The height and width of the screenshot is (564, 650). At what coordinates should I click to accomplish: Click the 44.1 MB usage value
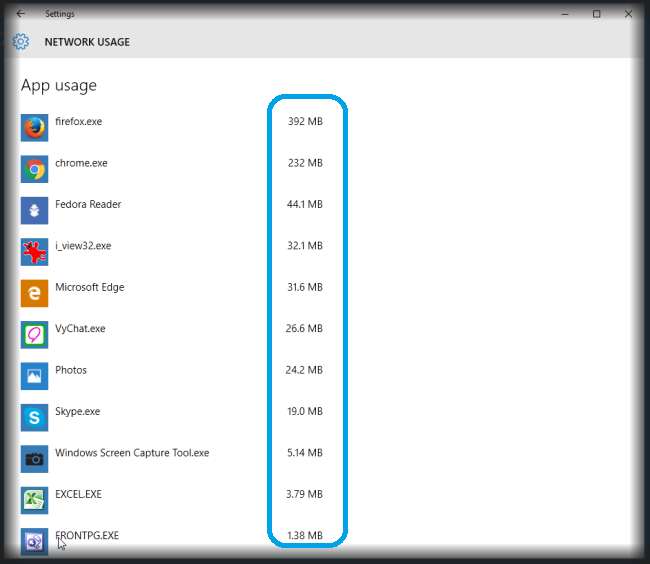[x=305, y=204]
